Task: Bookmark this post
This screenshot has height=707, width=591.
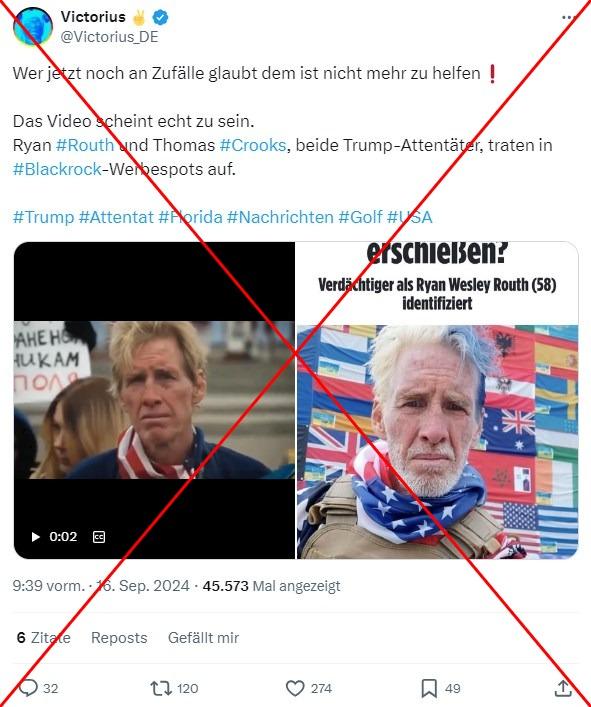Action: 429,688
